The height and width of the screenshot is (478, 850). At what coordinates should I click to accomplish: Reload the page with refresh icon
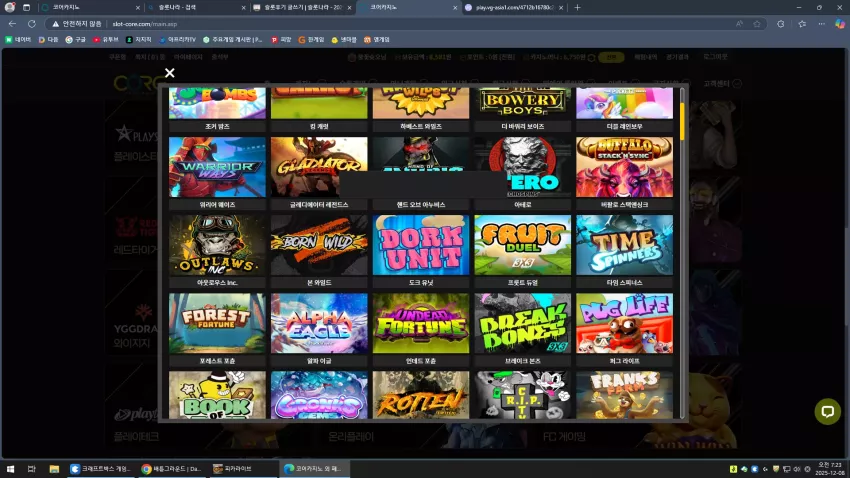32,24
